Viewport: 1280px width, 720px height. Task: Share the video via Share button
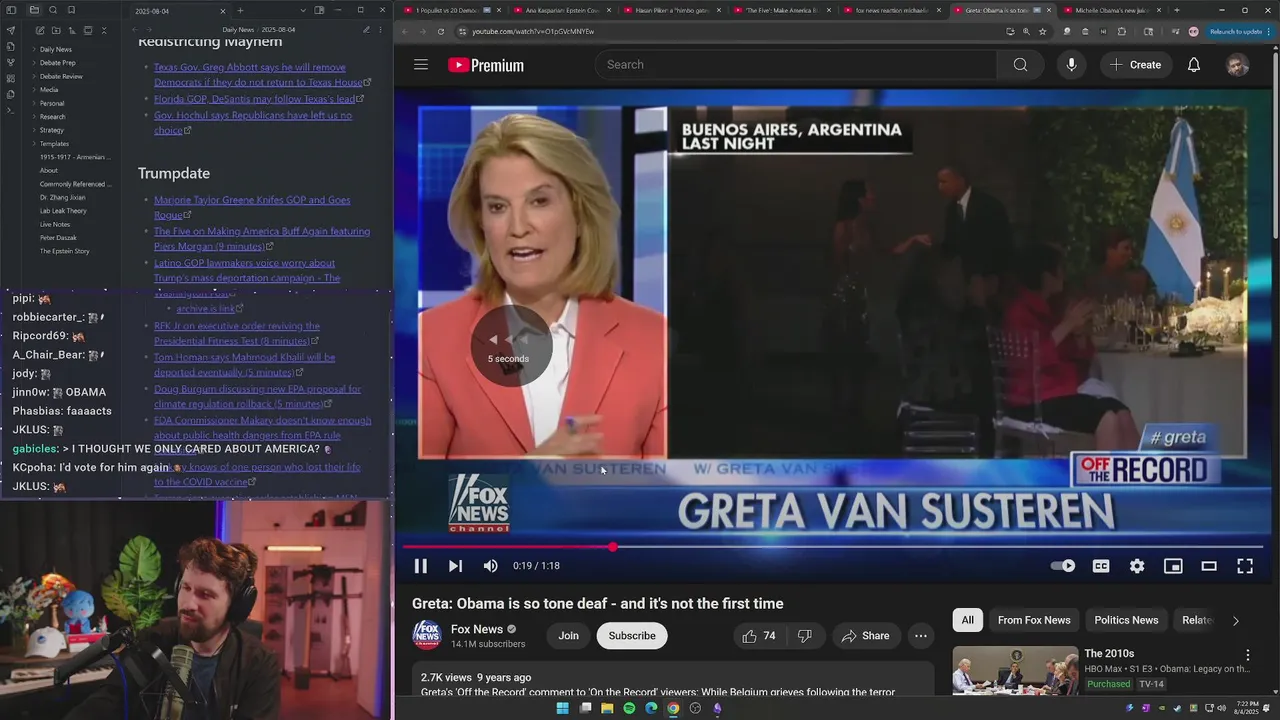click(865, 636)
